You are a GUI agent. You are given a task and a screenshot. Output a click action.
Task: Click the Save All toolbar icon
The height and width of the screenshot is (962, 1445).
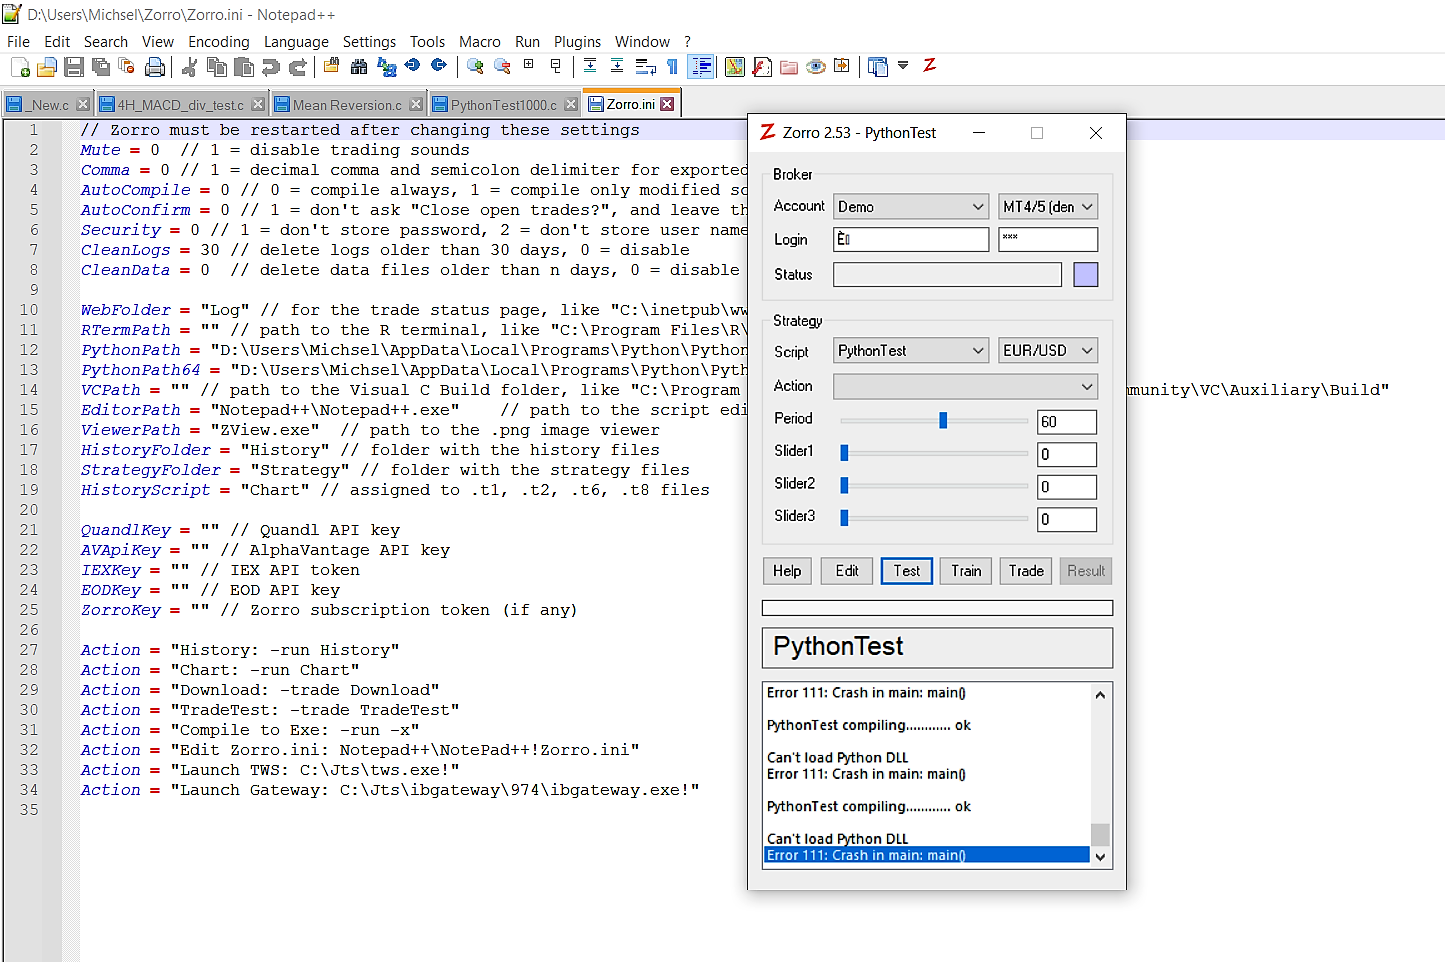[100, 67]
